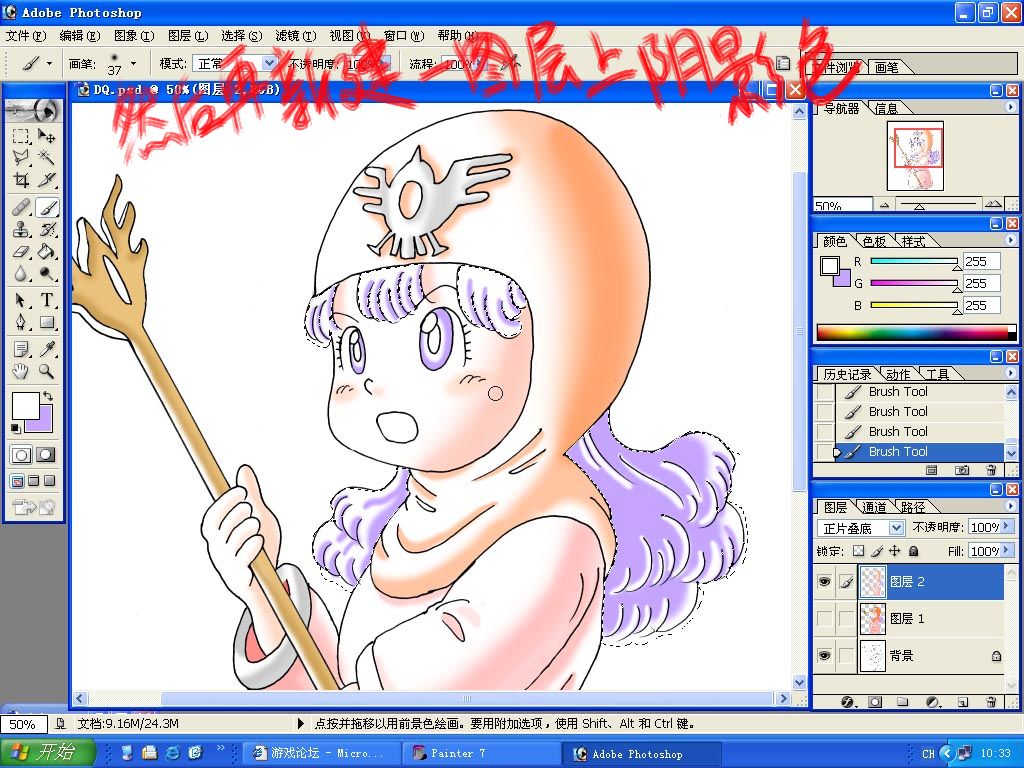Screen dimensions: 1024x768
Task: Switch to Standard editing mode
Action: (21, 455)
